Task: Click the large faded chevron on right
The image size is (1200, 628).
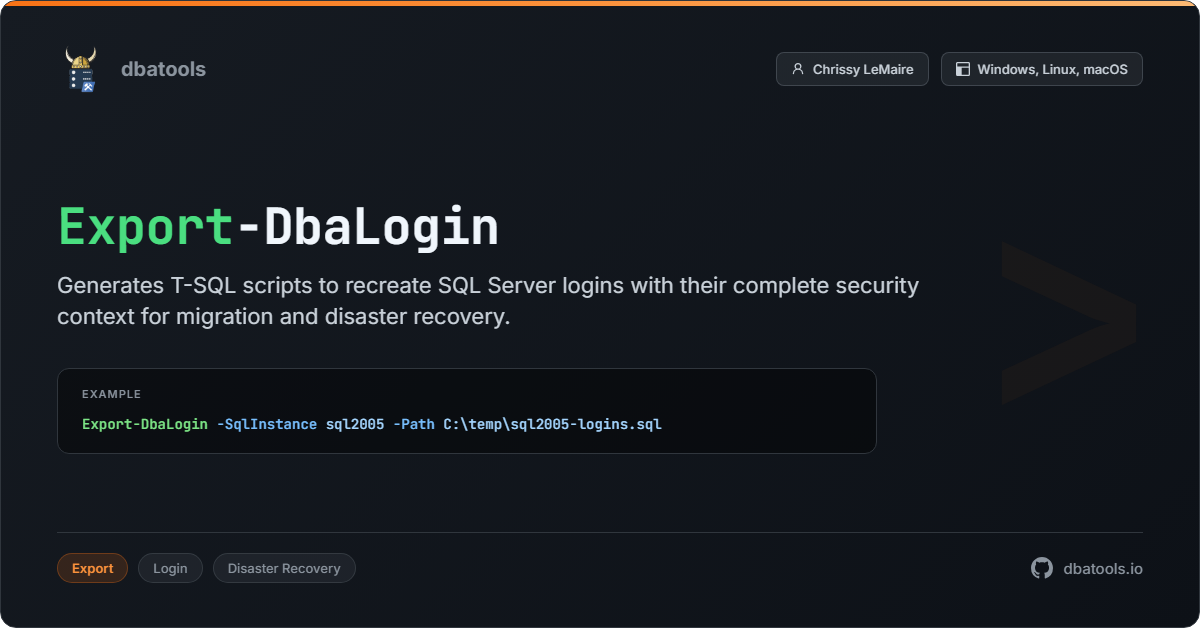Action: (1067, 322)
